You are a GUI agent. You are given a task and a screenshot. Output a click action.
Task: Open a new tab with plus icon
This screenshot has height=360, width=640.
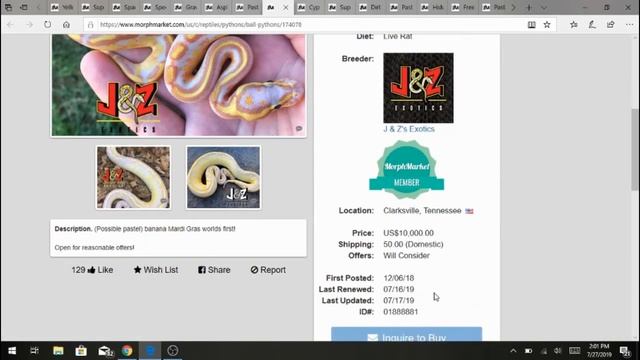(x=529, y=7)
